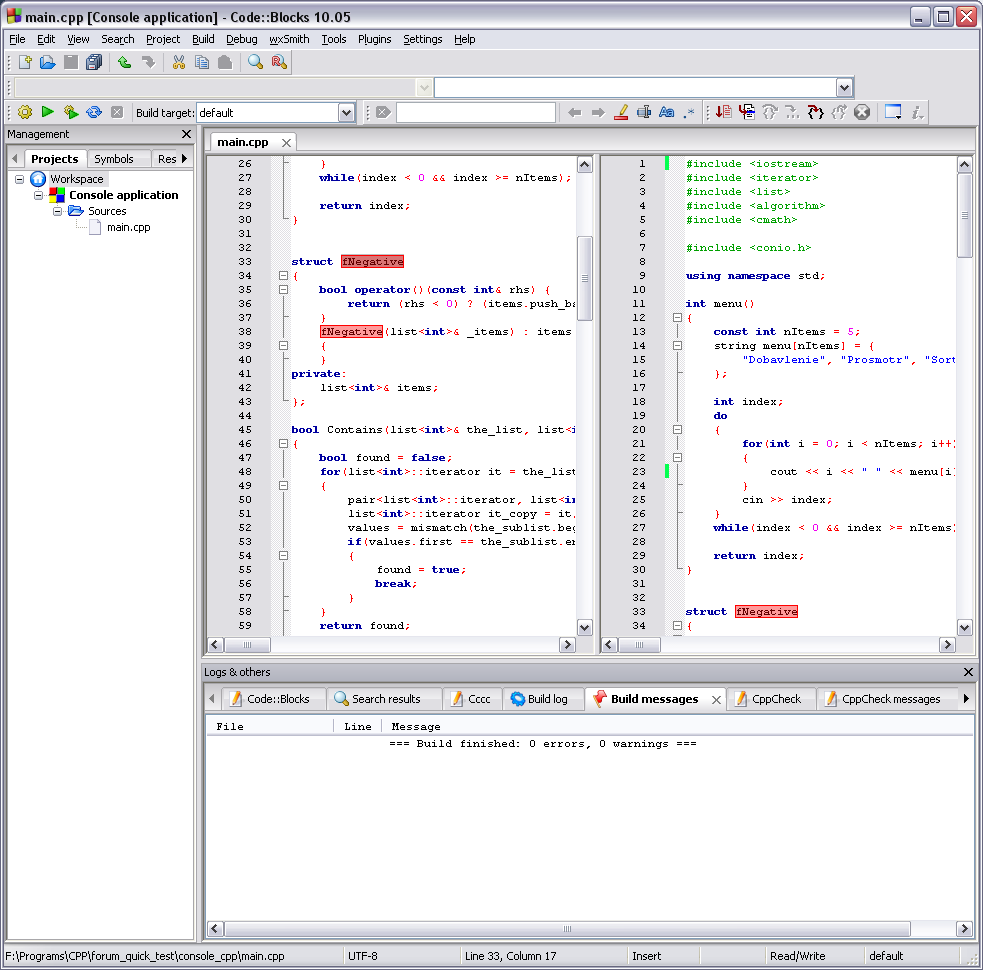Collapse the Workspace tree node
The width and height of the screenshot is (983, 970).
click(x=20, y=179)
